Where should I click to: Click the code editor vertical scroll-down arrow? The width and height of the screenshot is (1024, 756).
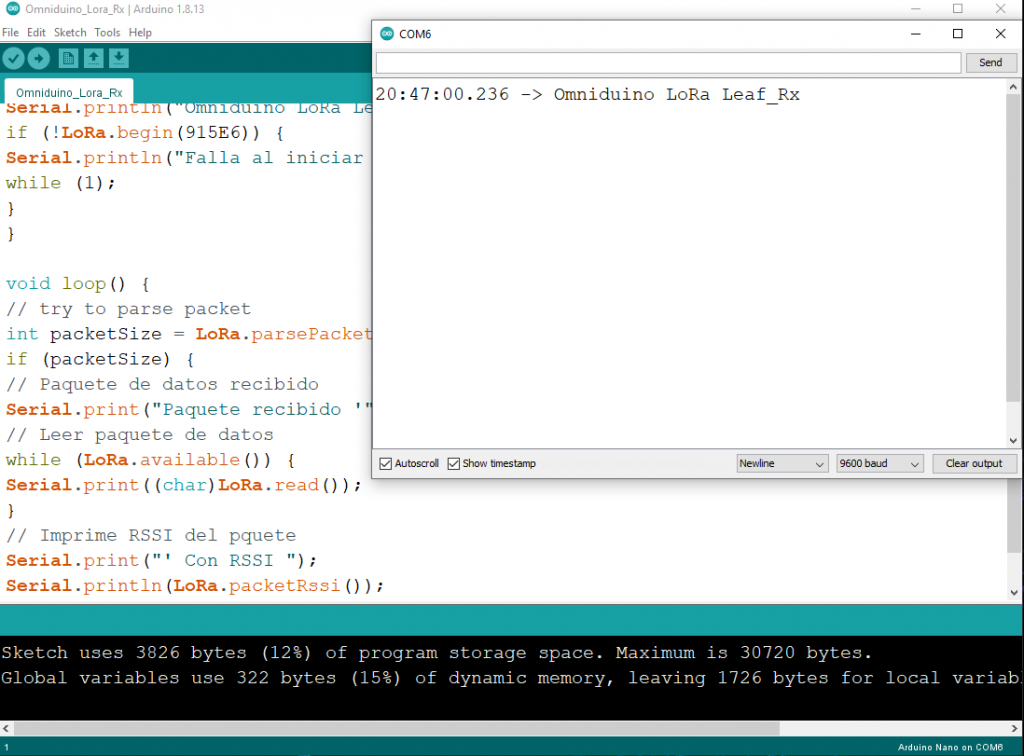tap(1014, 593)
